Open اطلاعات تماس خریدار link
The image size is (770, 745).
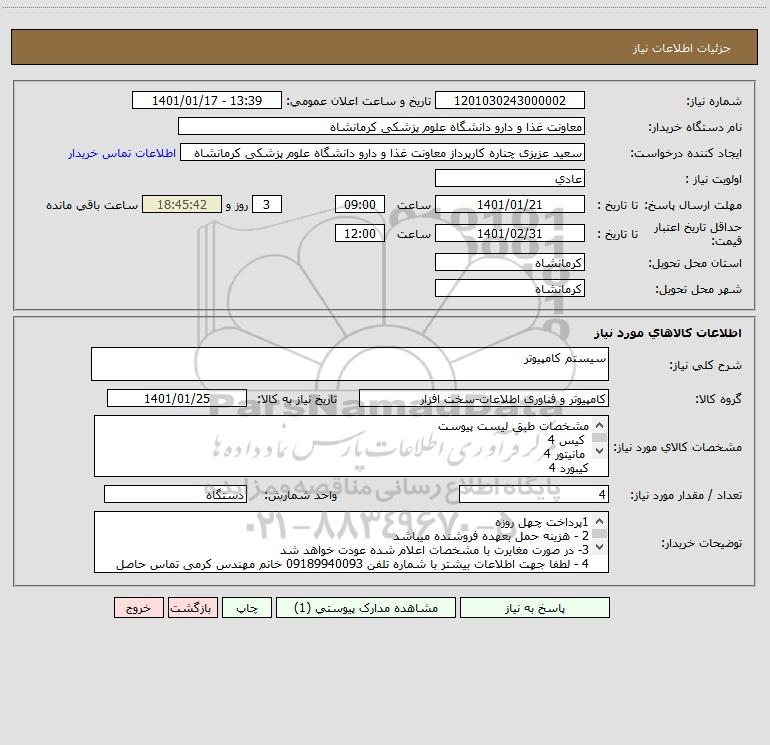click(x=122, y=153)
